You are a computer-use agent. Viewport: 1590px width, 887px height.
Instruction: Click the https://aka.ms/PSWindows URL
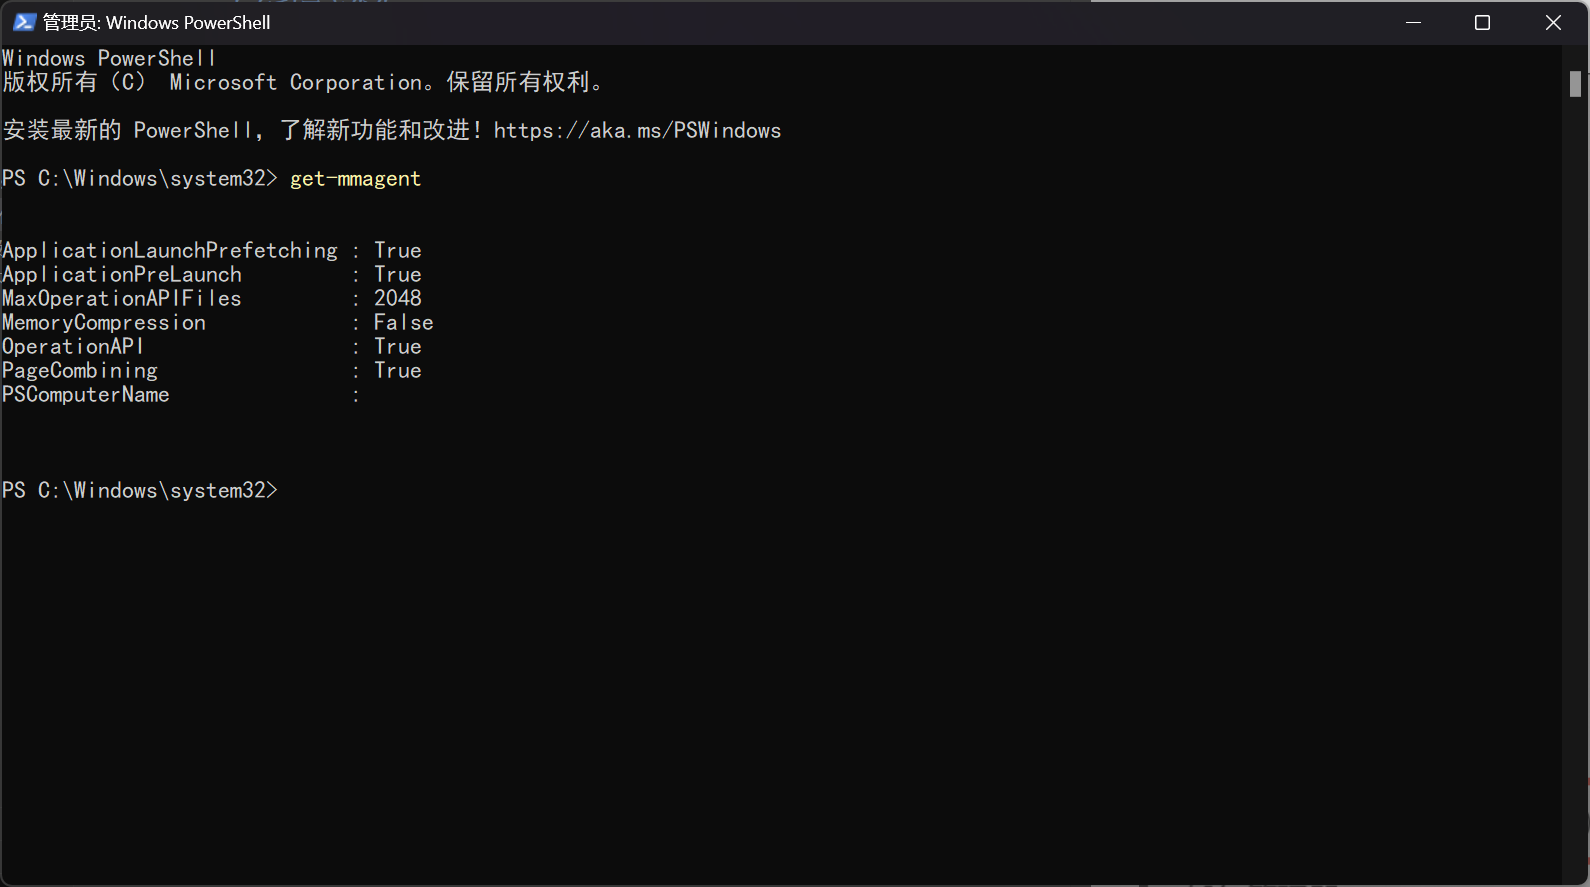click(x=637, y=131)
